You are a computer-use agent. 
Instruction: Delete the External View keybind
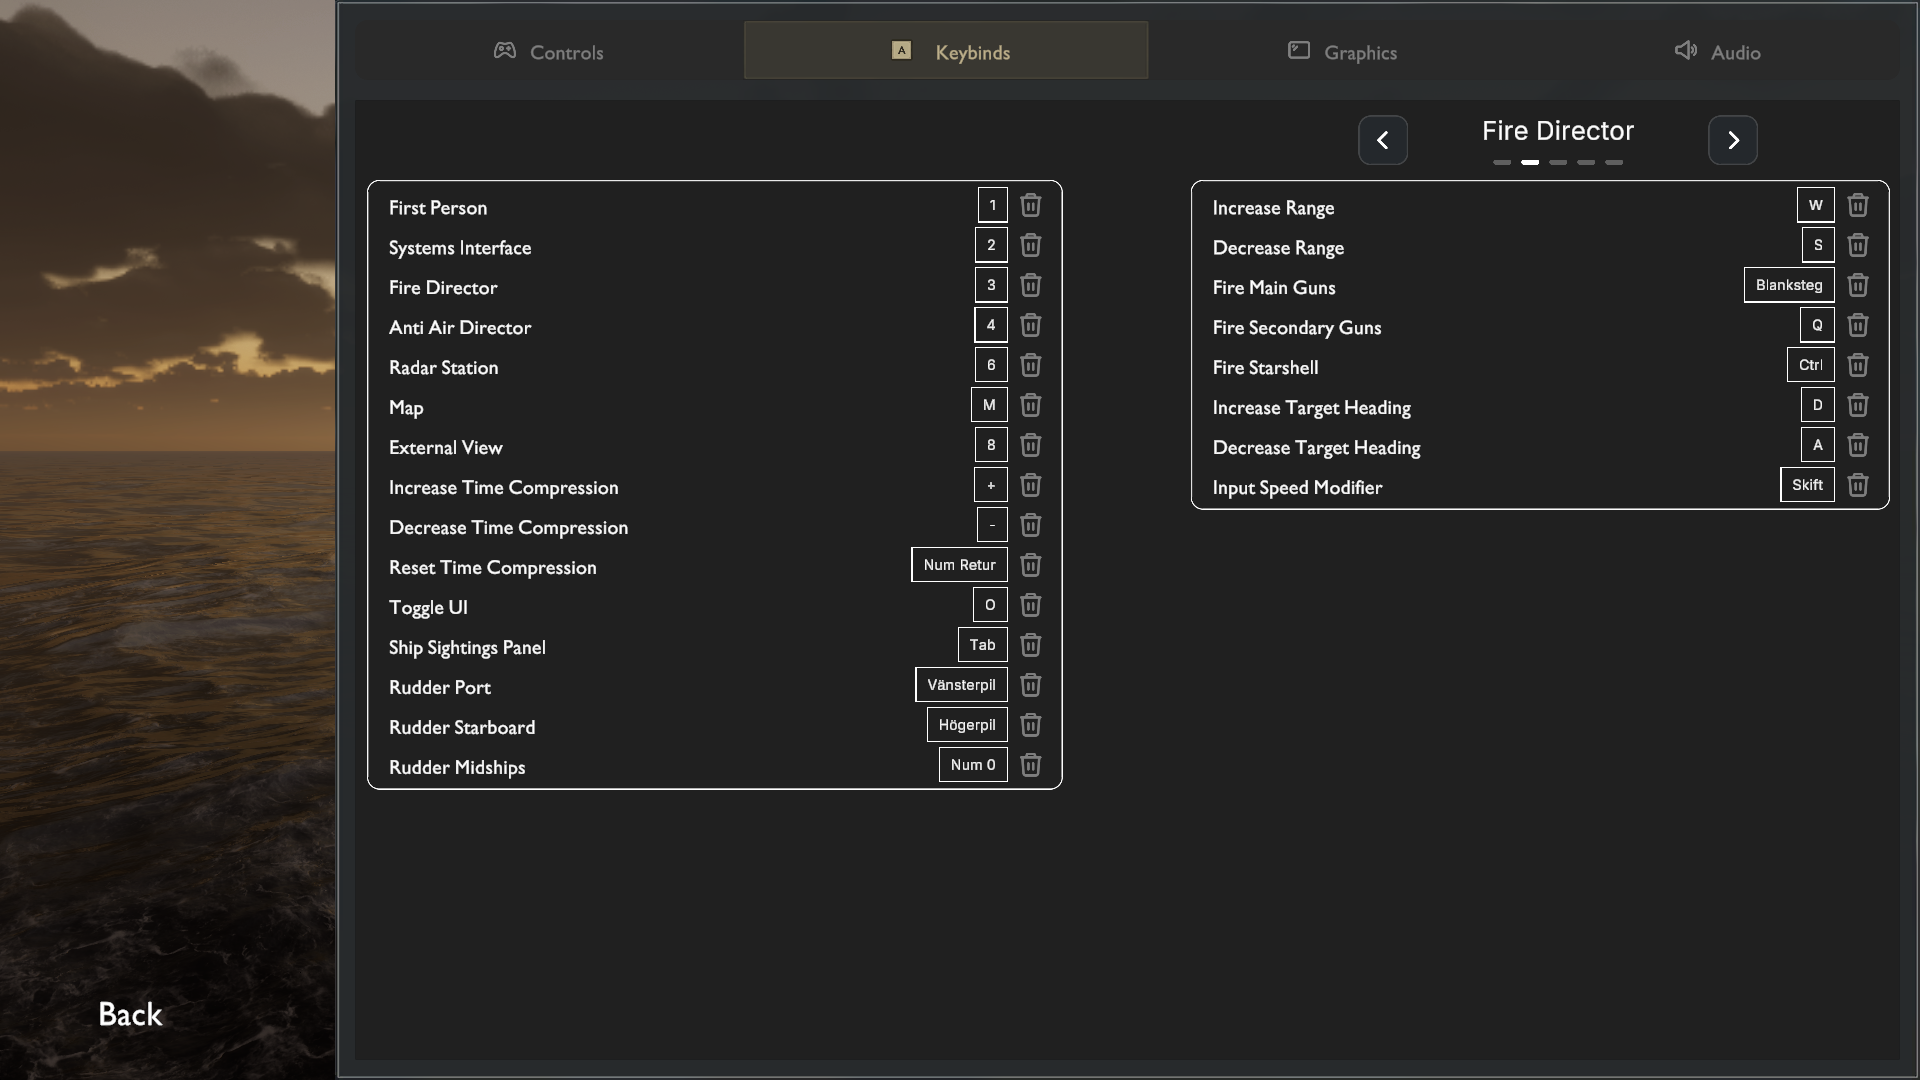click(1030, 445)
